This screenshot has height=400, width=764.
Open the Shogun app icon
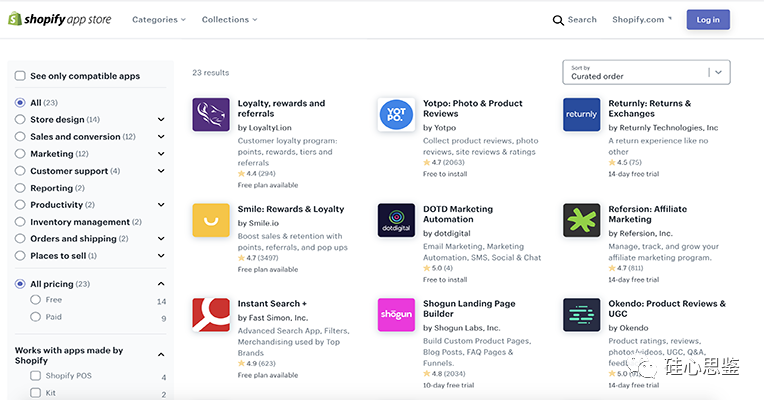[396, 315]
